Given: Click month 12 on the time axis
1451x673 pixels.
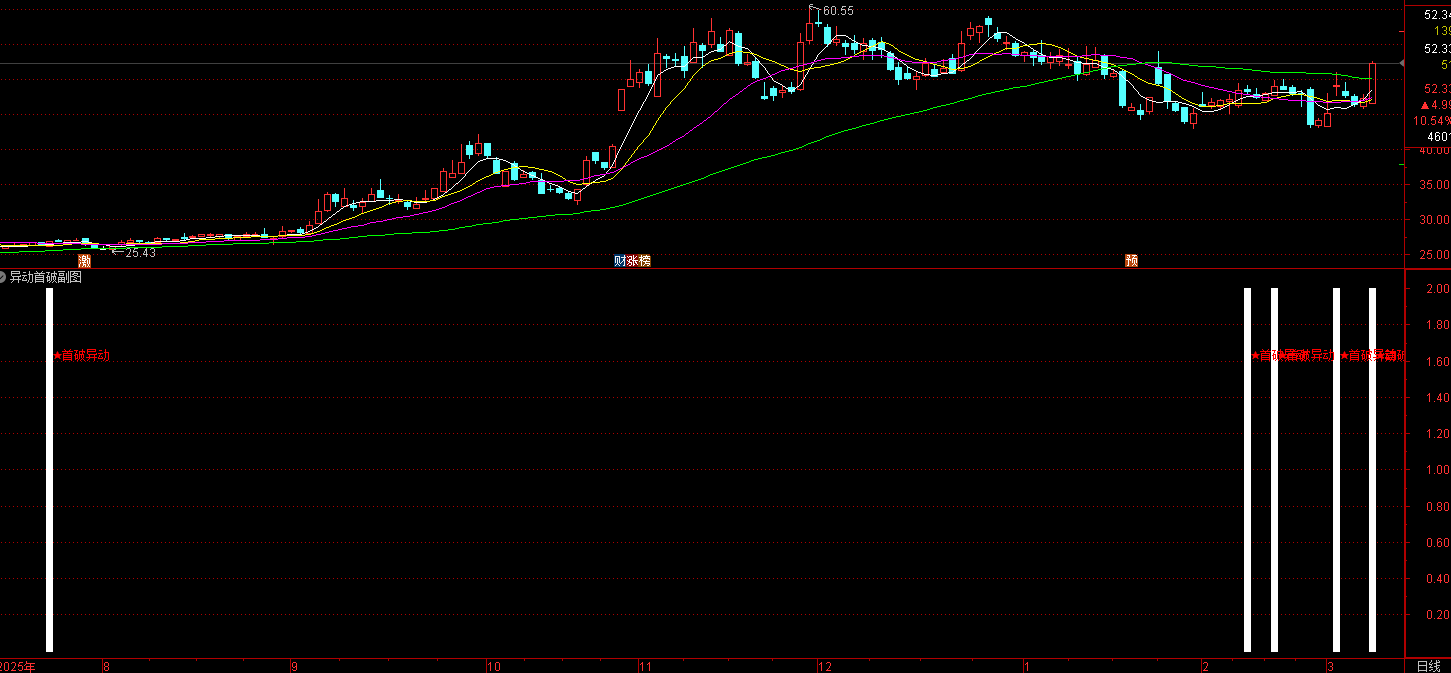Looking at the screenshot, I should [825, 666].
